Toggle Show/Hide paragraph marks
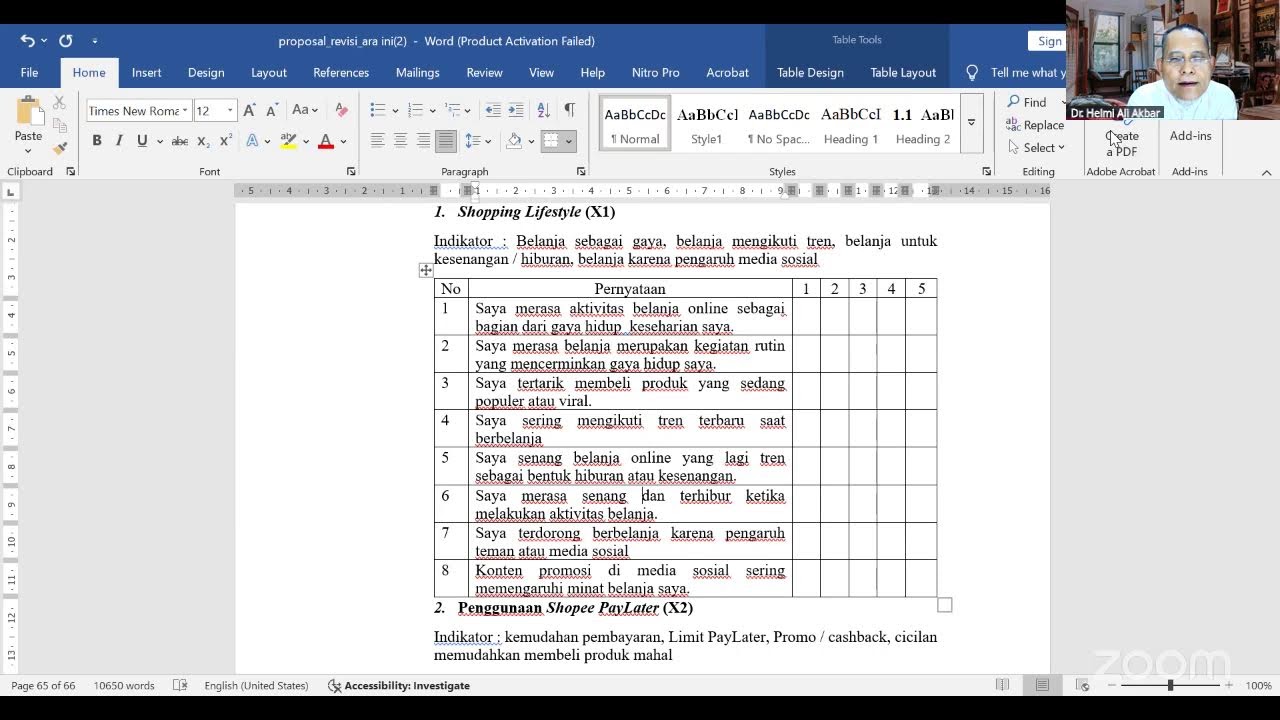The width and height of the screenshot is (1280, 720). click(x=569, y=110)
